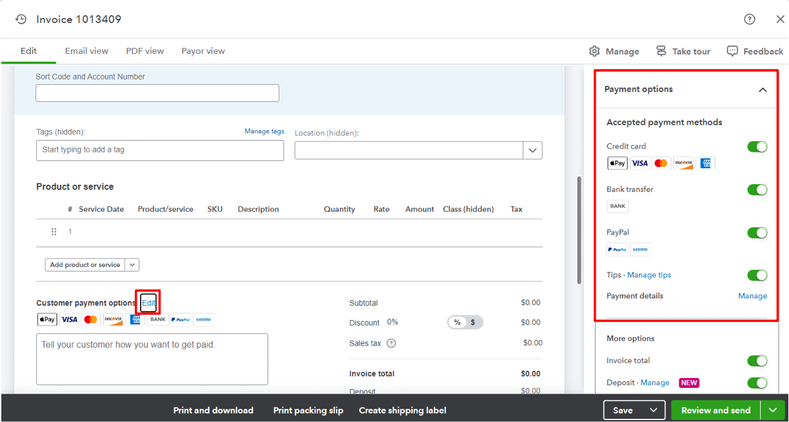This screenshot has height=422, width=789.
Task: Focus Sort Code and Account Number field
Action: point(157,93)
